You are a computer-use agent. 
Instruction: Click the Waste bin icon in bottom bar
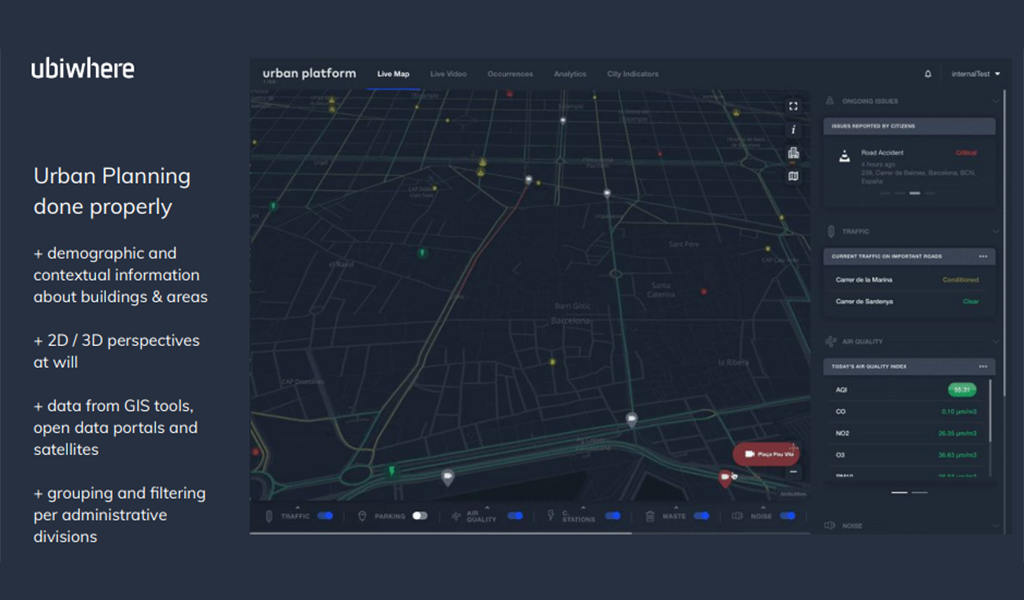650,516
